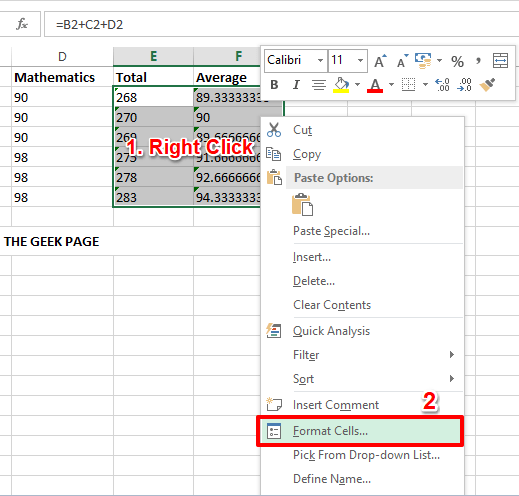Screen dimensions: 519x496
Task: Choose Insert Comment menu entry
Action: pos(362,405)
